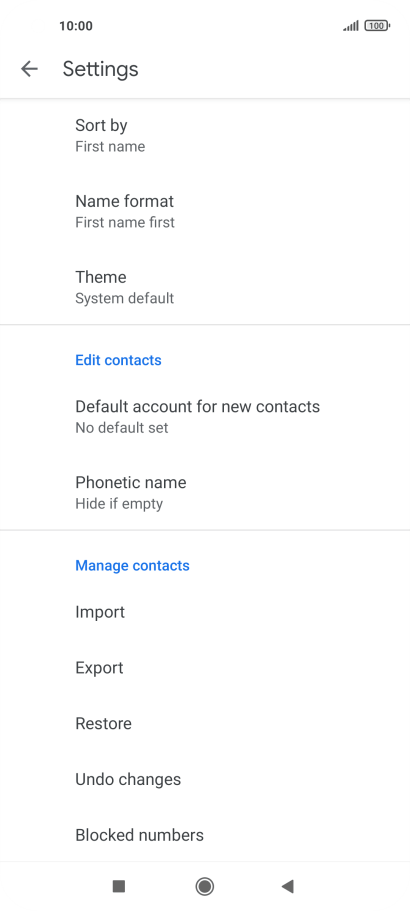
Task: Tap the Edit contacts section header
Action: pyautogui.click(x=118, y=360)
